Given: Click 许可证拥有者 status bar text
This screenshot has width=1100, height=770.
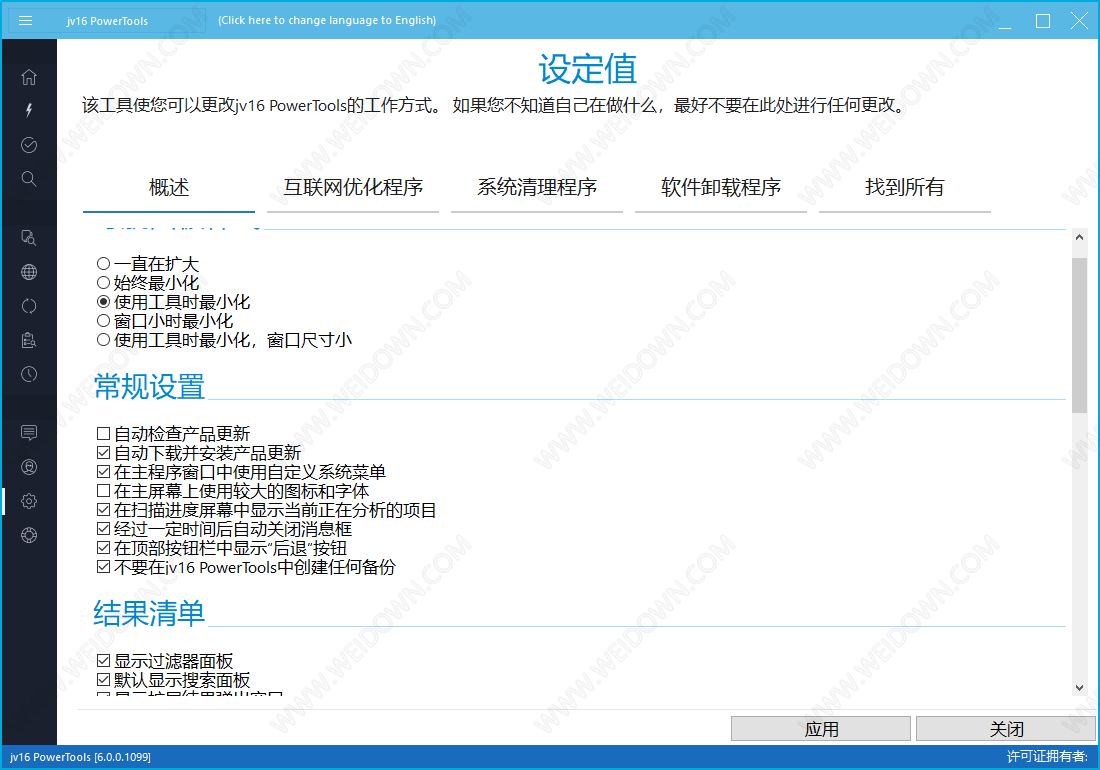Looking at the screenshot, I should 1047,757.
